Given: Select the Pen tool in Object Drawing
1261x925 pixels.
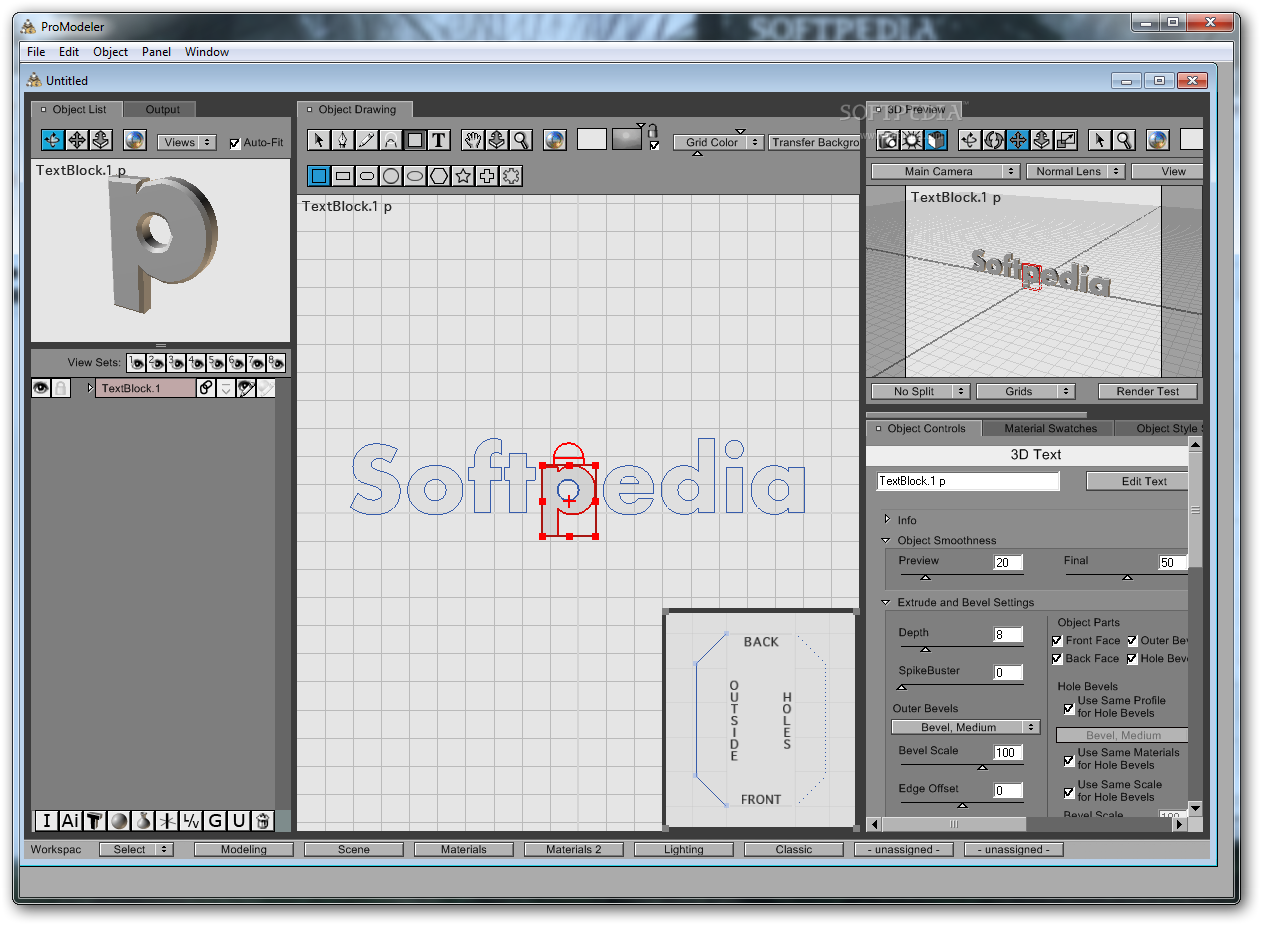Looking at the screenshot, I should tap(342, 141).
